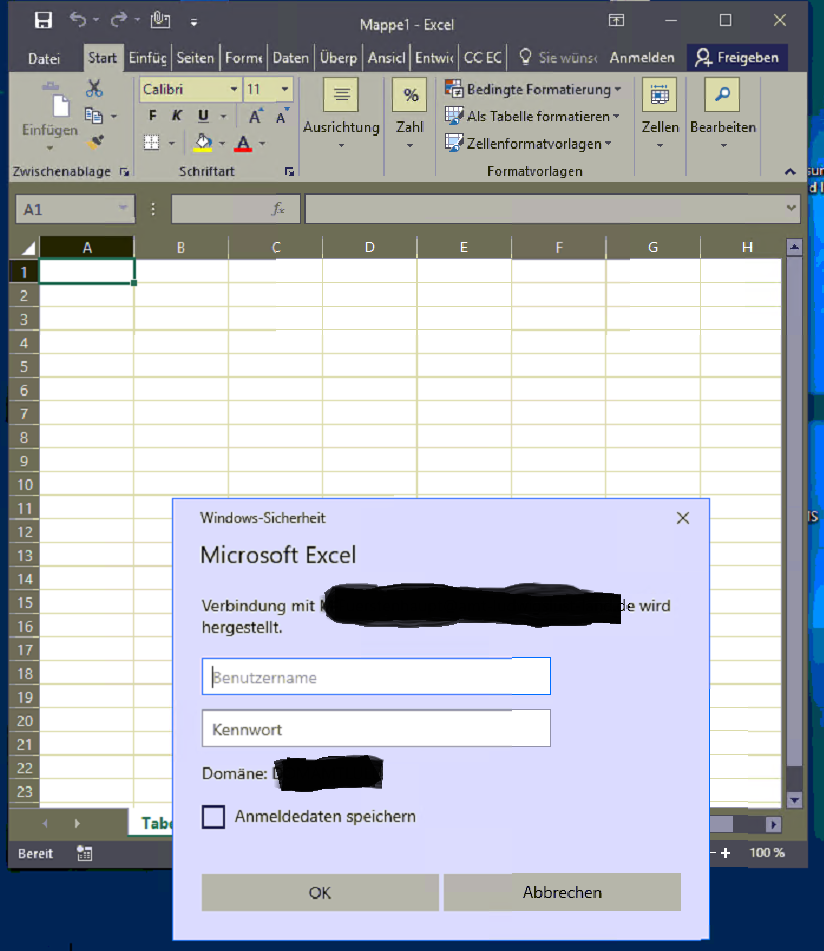
Task: Click the Freigeben share button
Action: [737, 58]
